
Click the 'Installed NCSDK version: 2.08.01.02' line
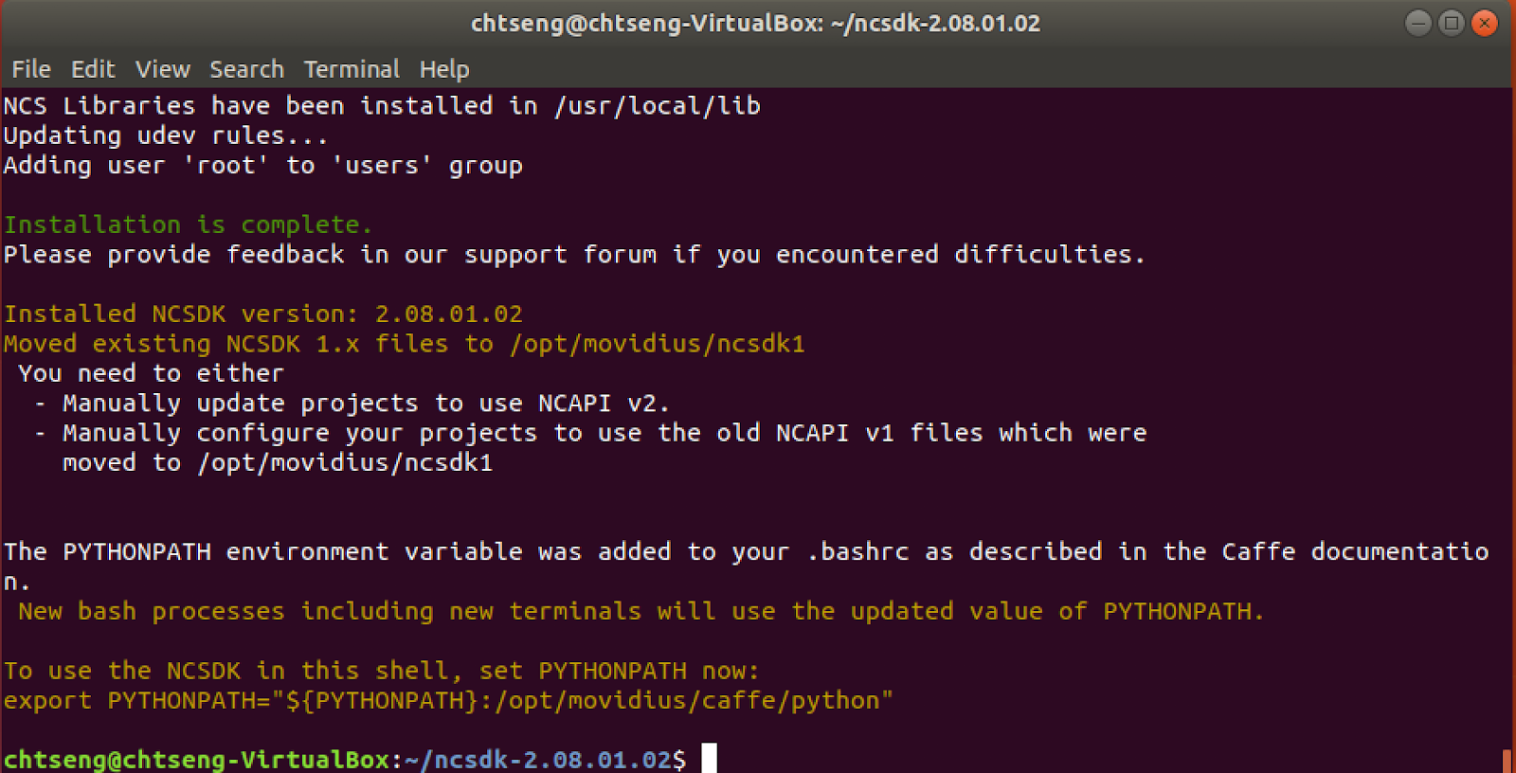[x=263, y=313]
